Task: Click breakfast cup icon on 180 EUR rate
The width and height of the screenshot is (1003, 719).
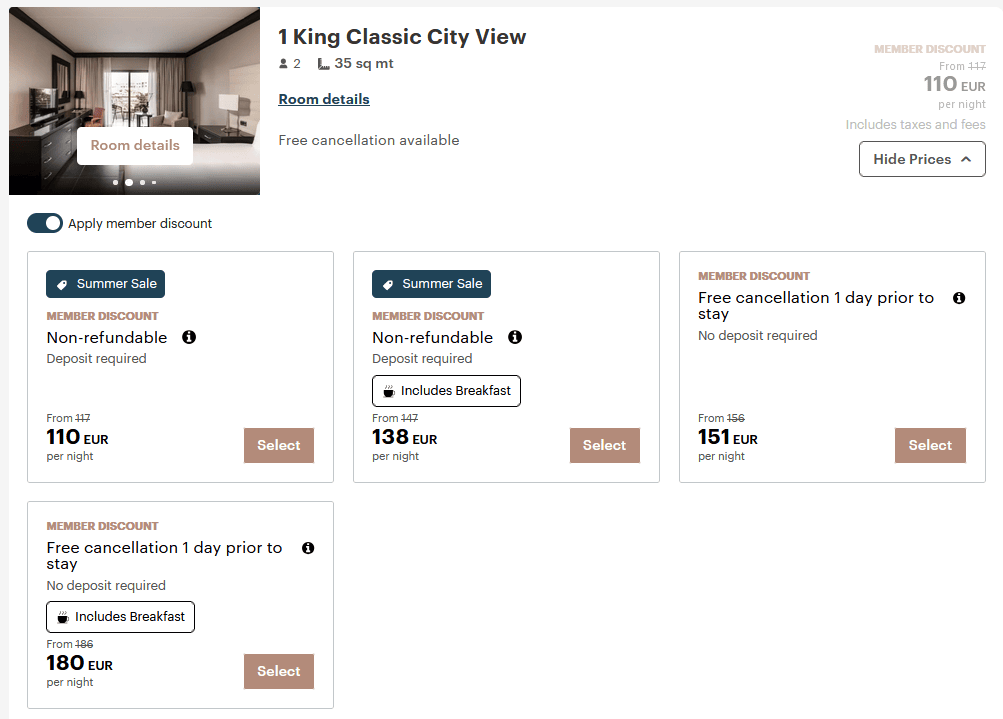Action: coord(63,617)
